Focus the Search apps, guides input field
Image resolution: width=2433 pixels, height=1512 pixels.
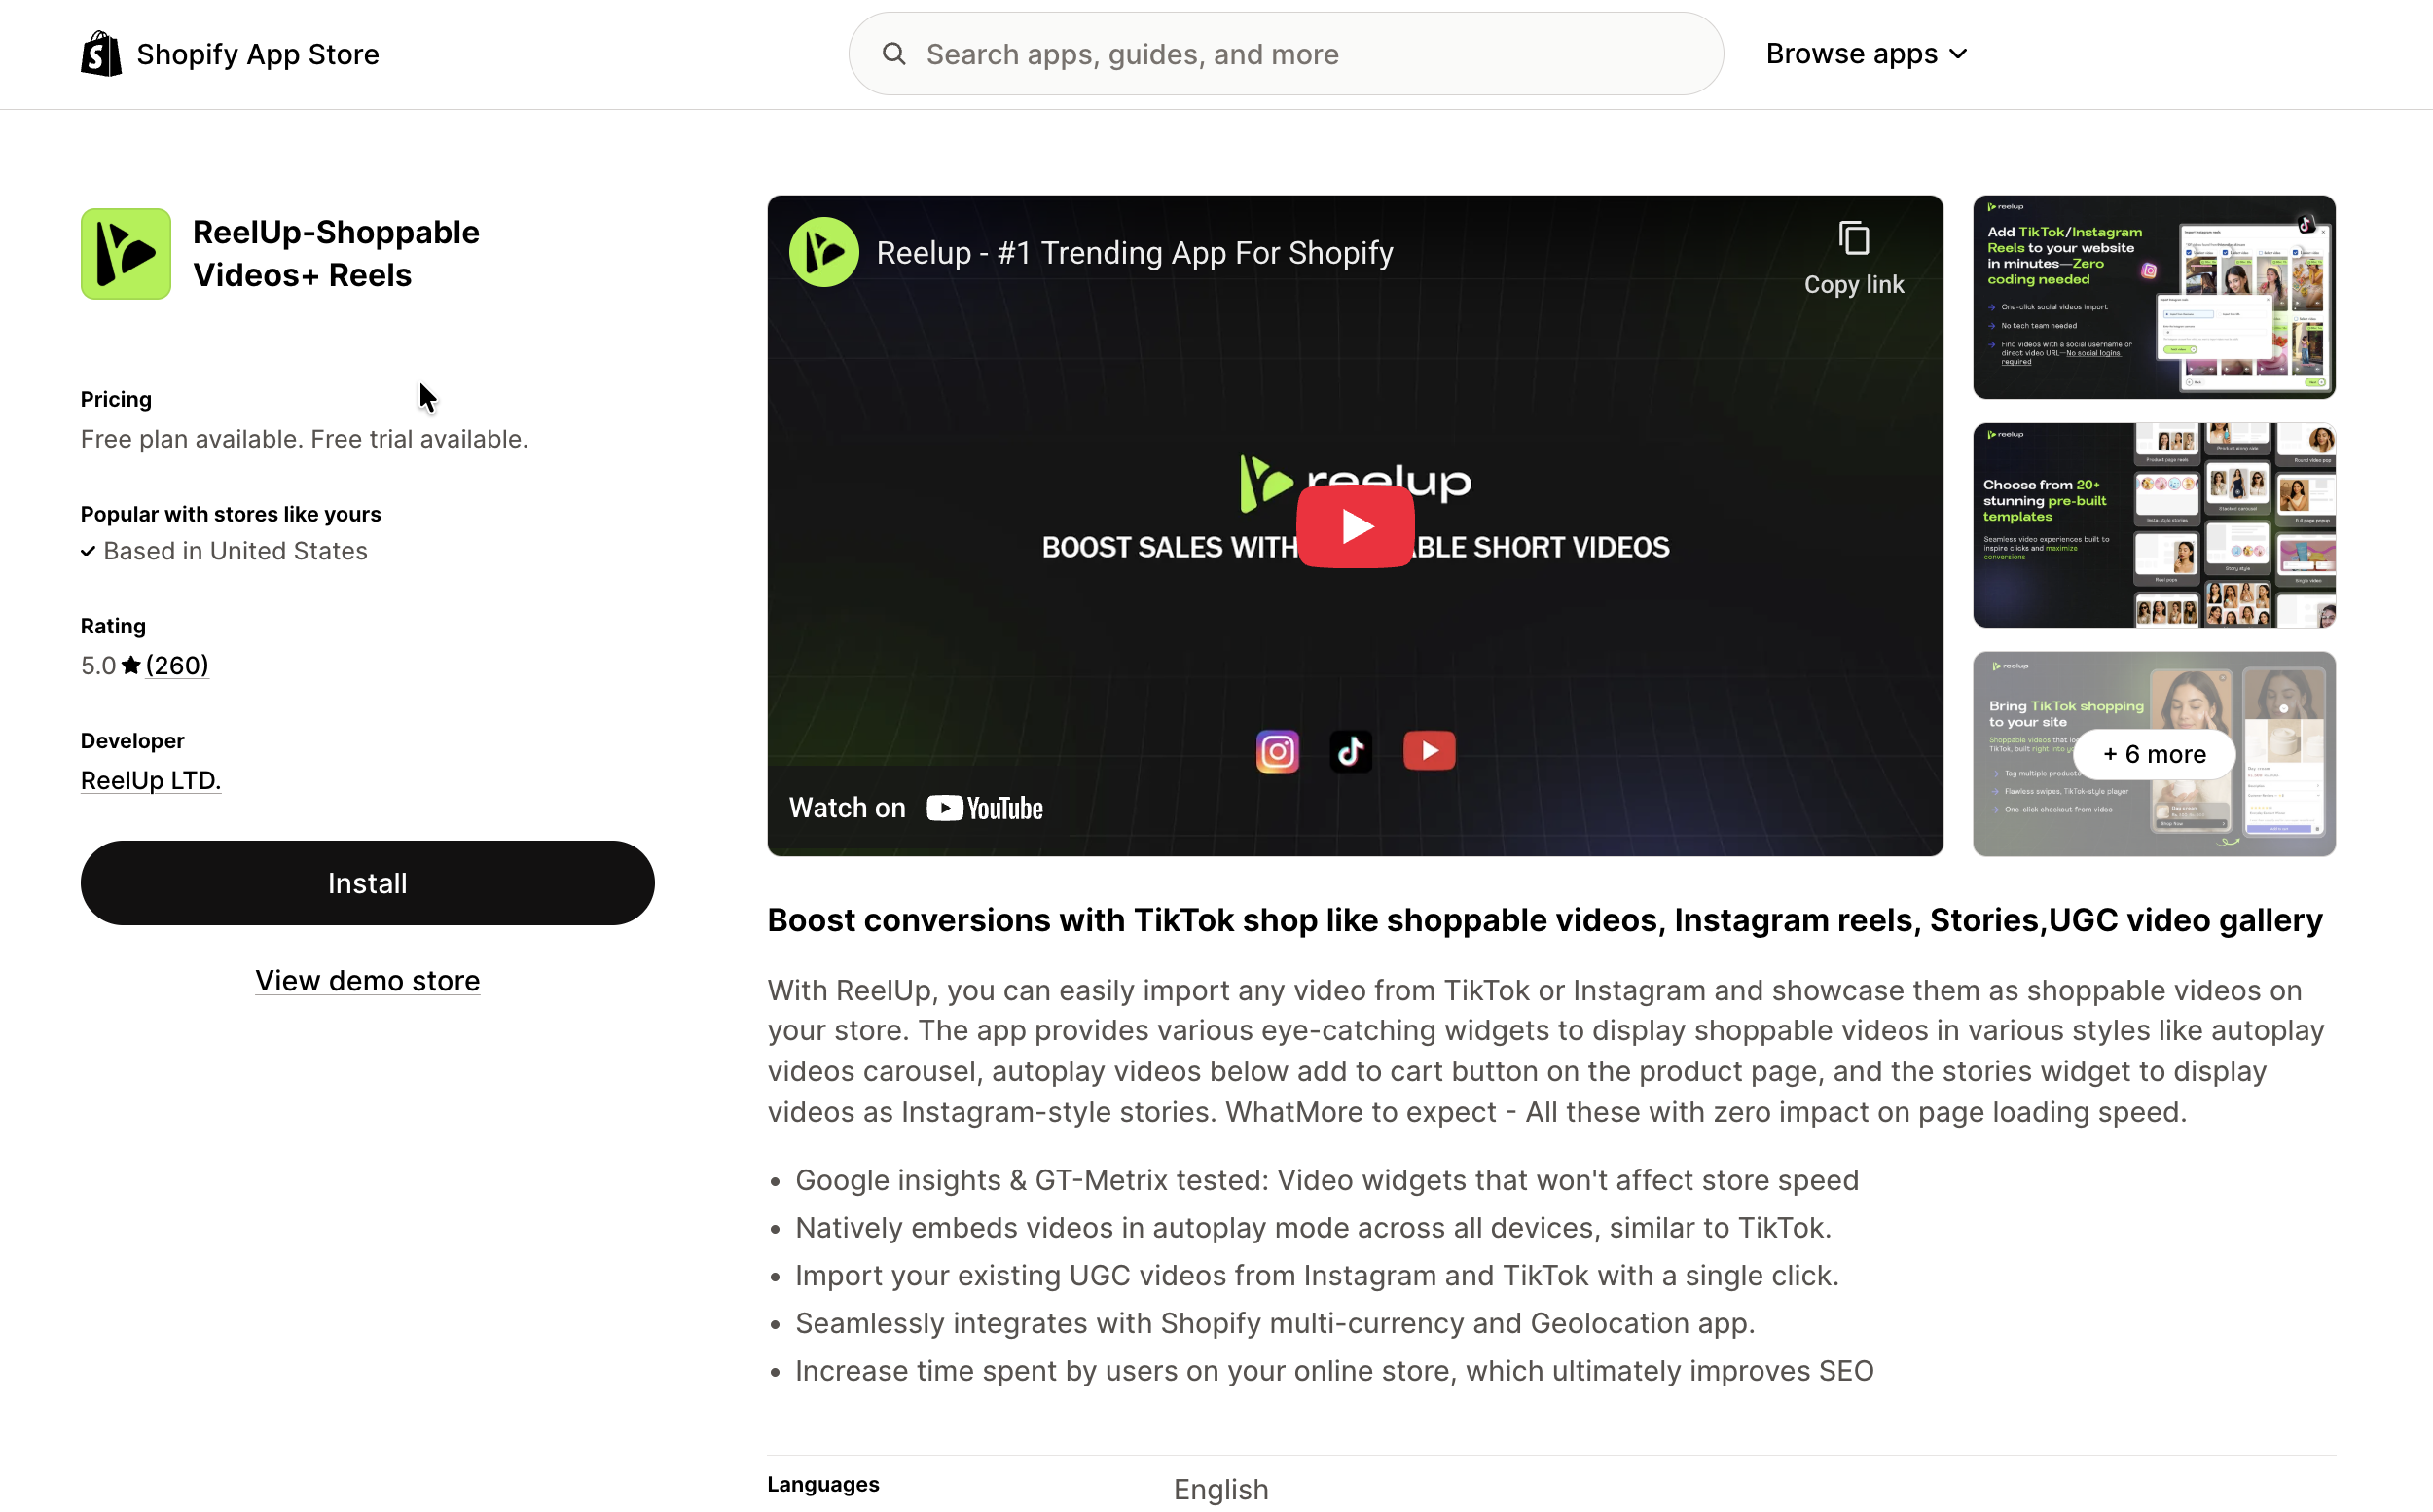click(1300, 54)
